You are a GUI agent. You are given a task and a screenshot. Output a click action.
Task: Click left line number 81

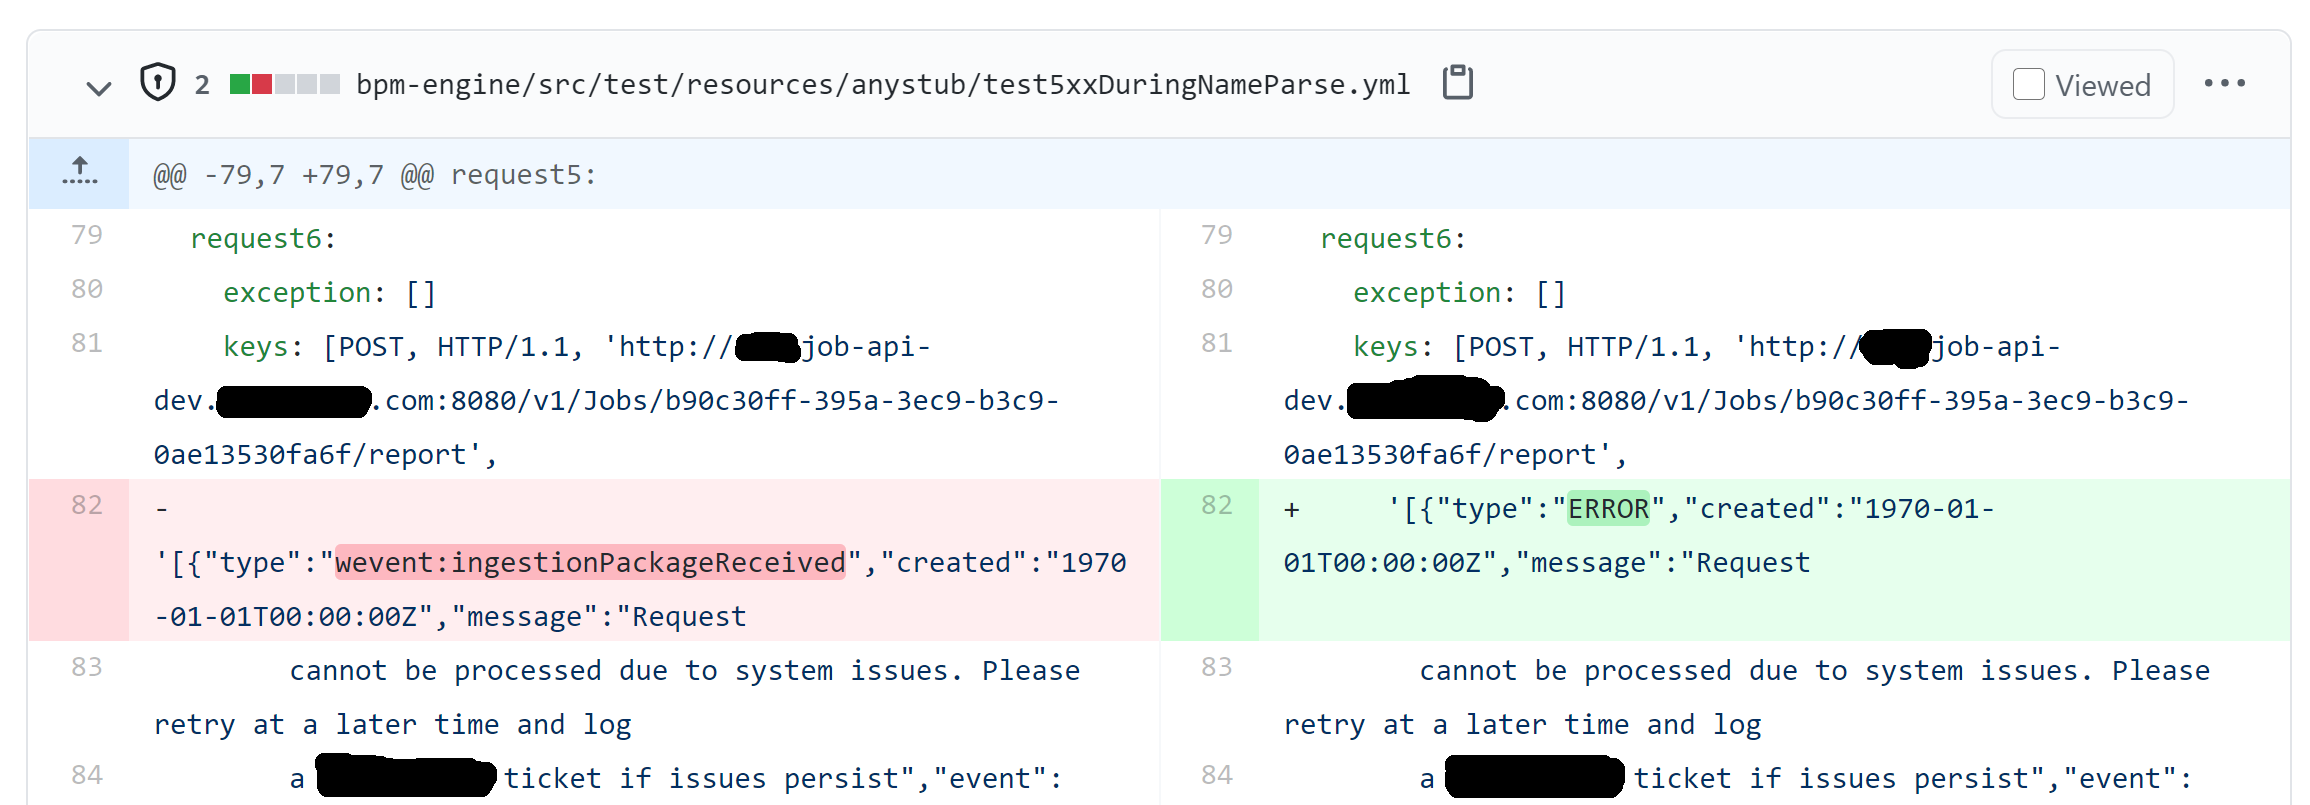click(x=87, y=343)
